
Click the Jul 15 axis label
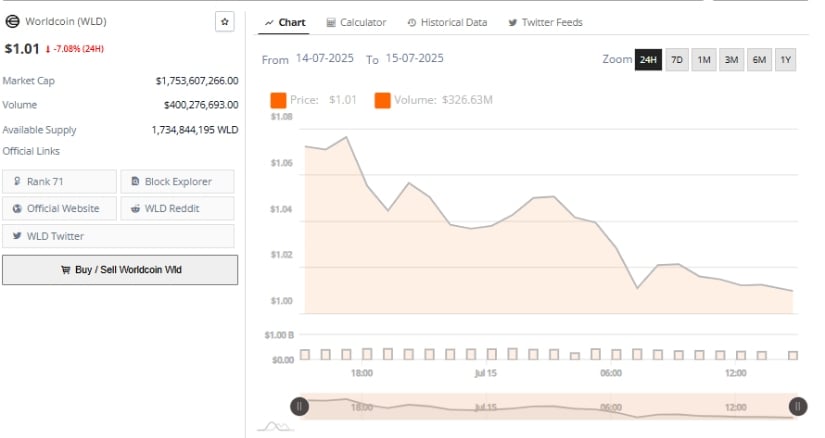pyautogui.click(x=485, y=373)
